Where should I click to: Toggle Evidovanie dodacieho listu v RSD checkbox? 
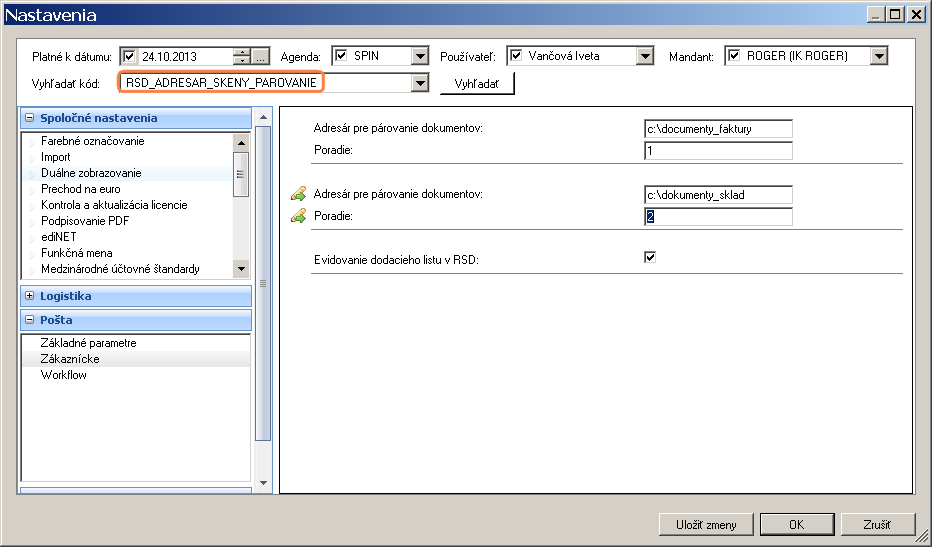pyautogui.click(x=650, y=257)
